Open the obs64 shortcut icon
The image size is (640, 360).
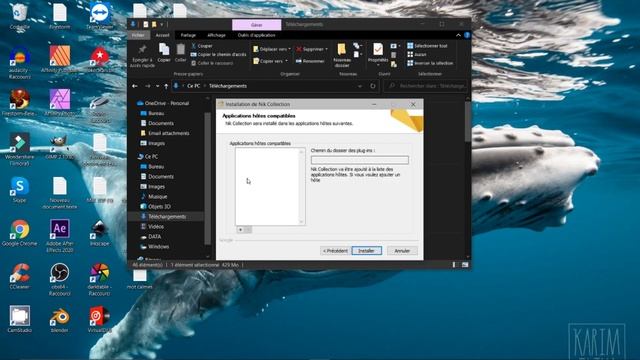click(60, 280)
